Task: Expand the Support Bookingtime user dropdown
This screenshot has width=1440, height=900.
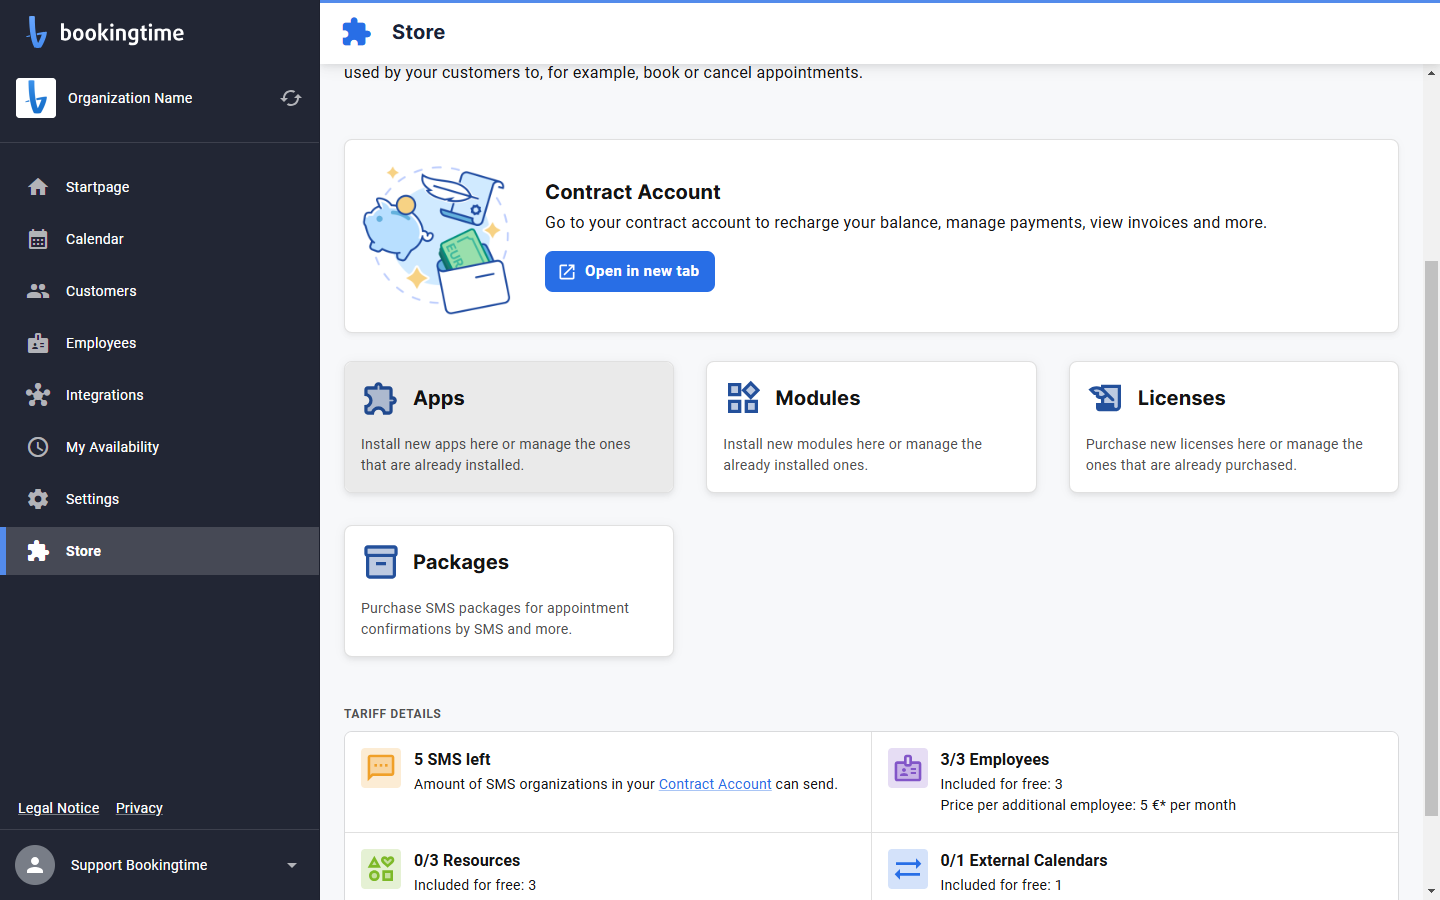Action: (x=292, y=865)
